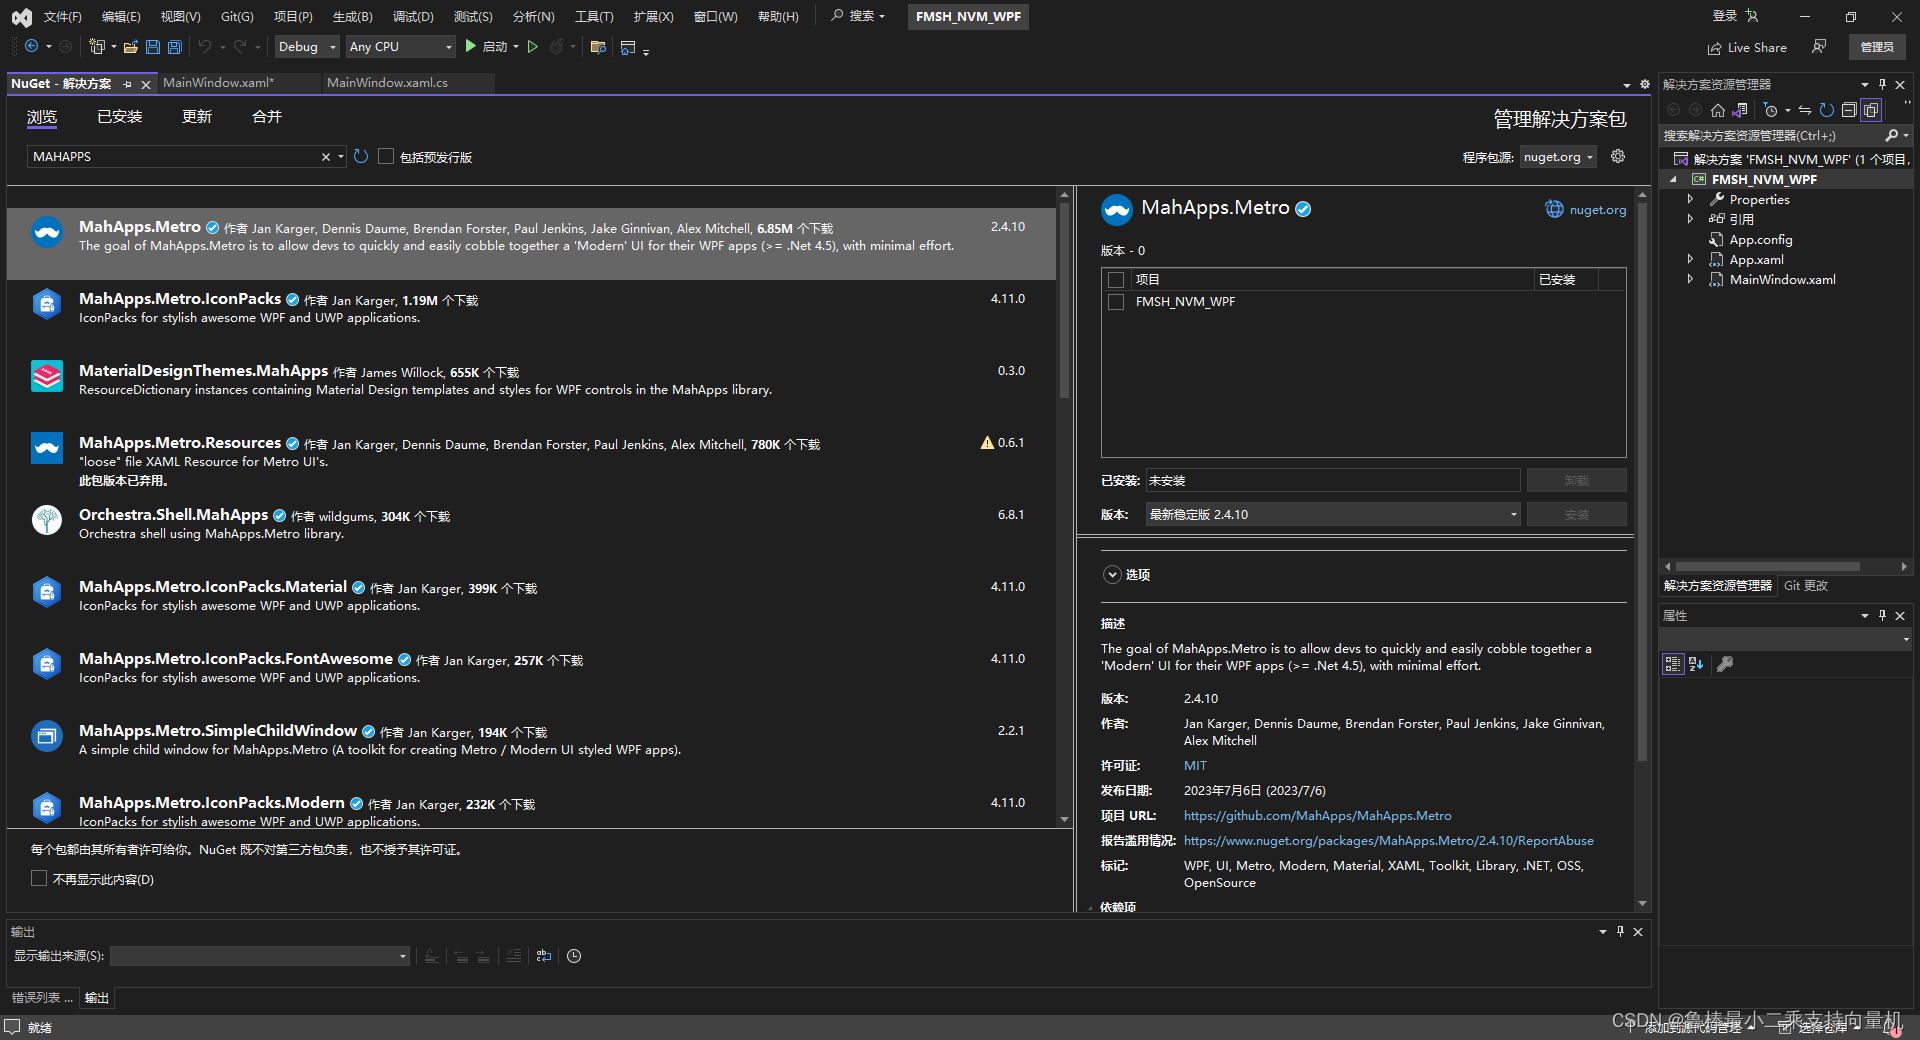Sync with active document in Solution Explorer
Image resolution: width=1920 pixels, height=1040 pixels.
point(1805,110)
